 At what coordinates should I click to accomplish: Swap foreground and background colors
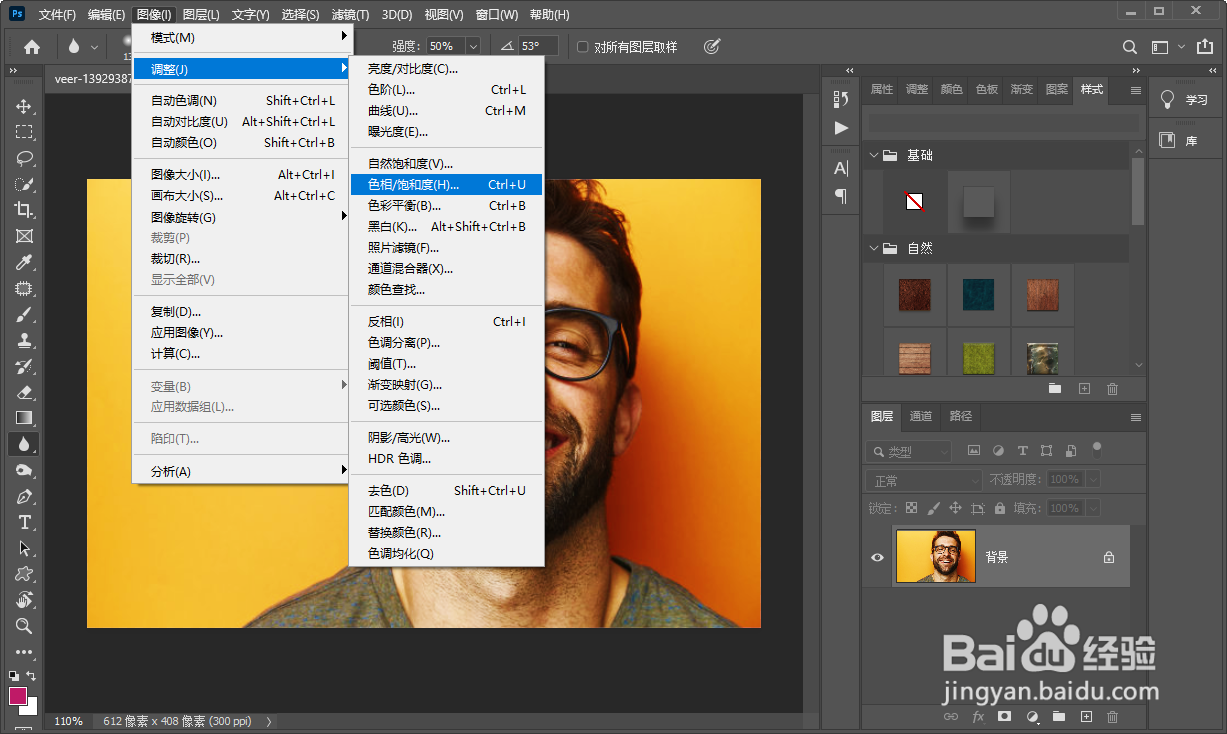31,677
